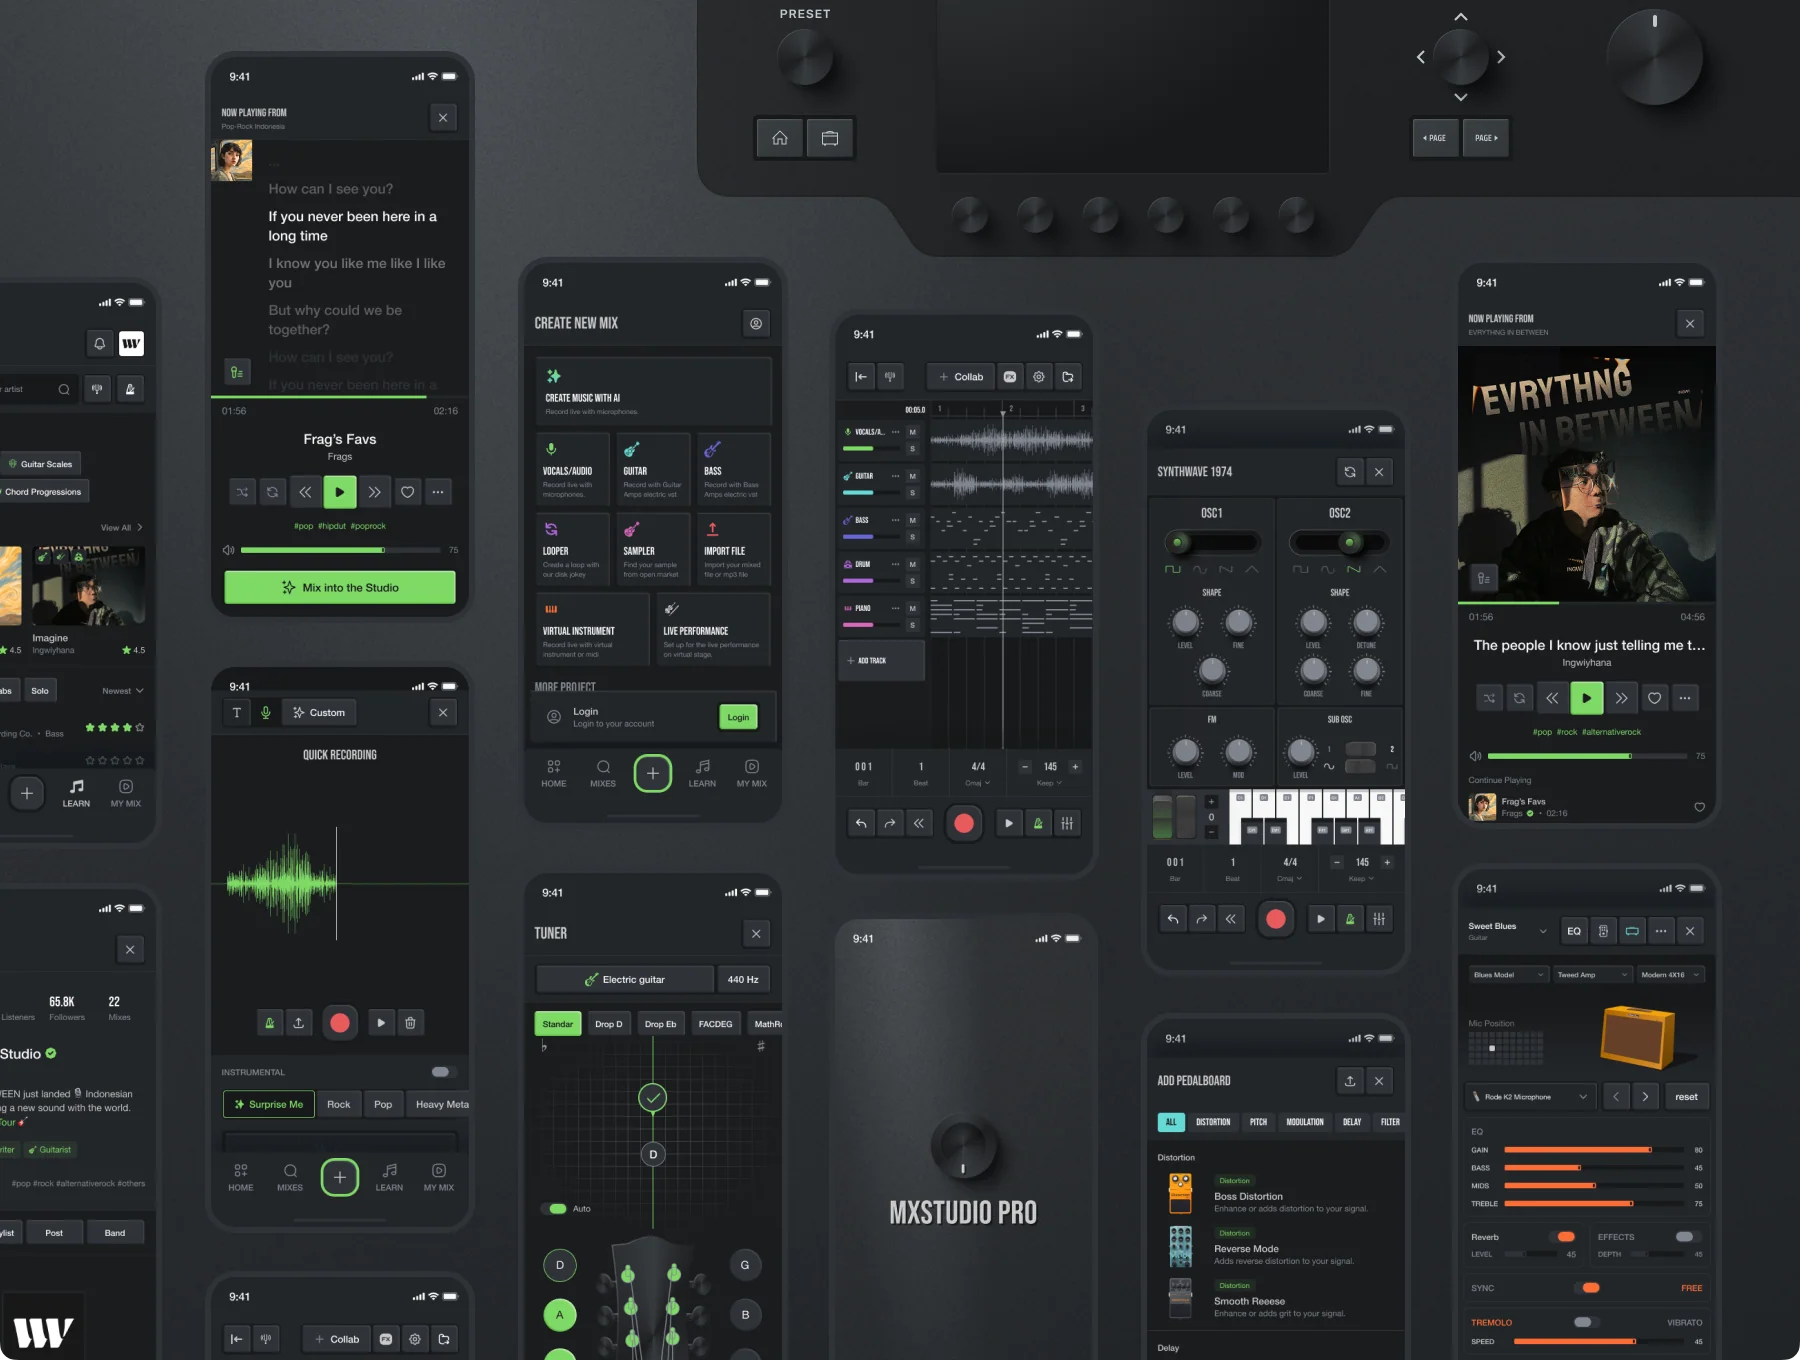1800x1360 pixels.
Task: Mute the Vocals track with its M button
Action: point(912,432)
